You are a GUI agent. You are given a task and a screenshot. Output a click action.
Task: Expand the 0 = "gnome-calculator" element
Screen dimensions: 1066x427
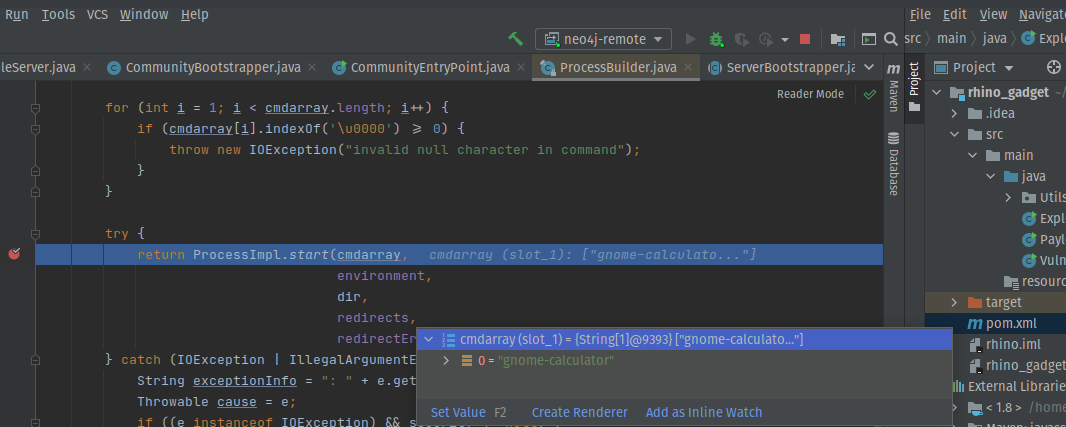point(446,360)
